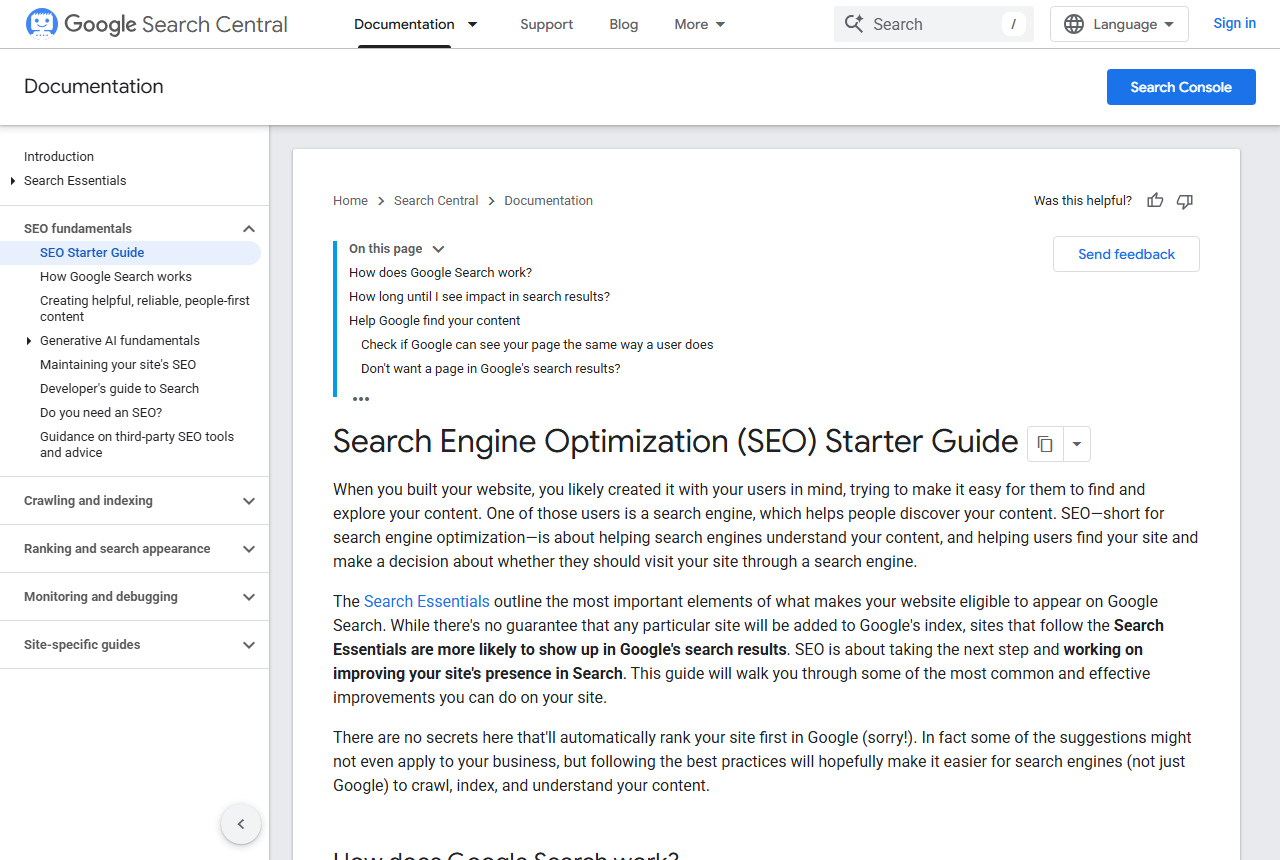
Task: Copy page using the copy icon
Action: coord(1045,444)
